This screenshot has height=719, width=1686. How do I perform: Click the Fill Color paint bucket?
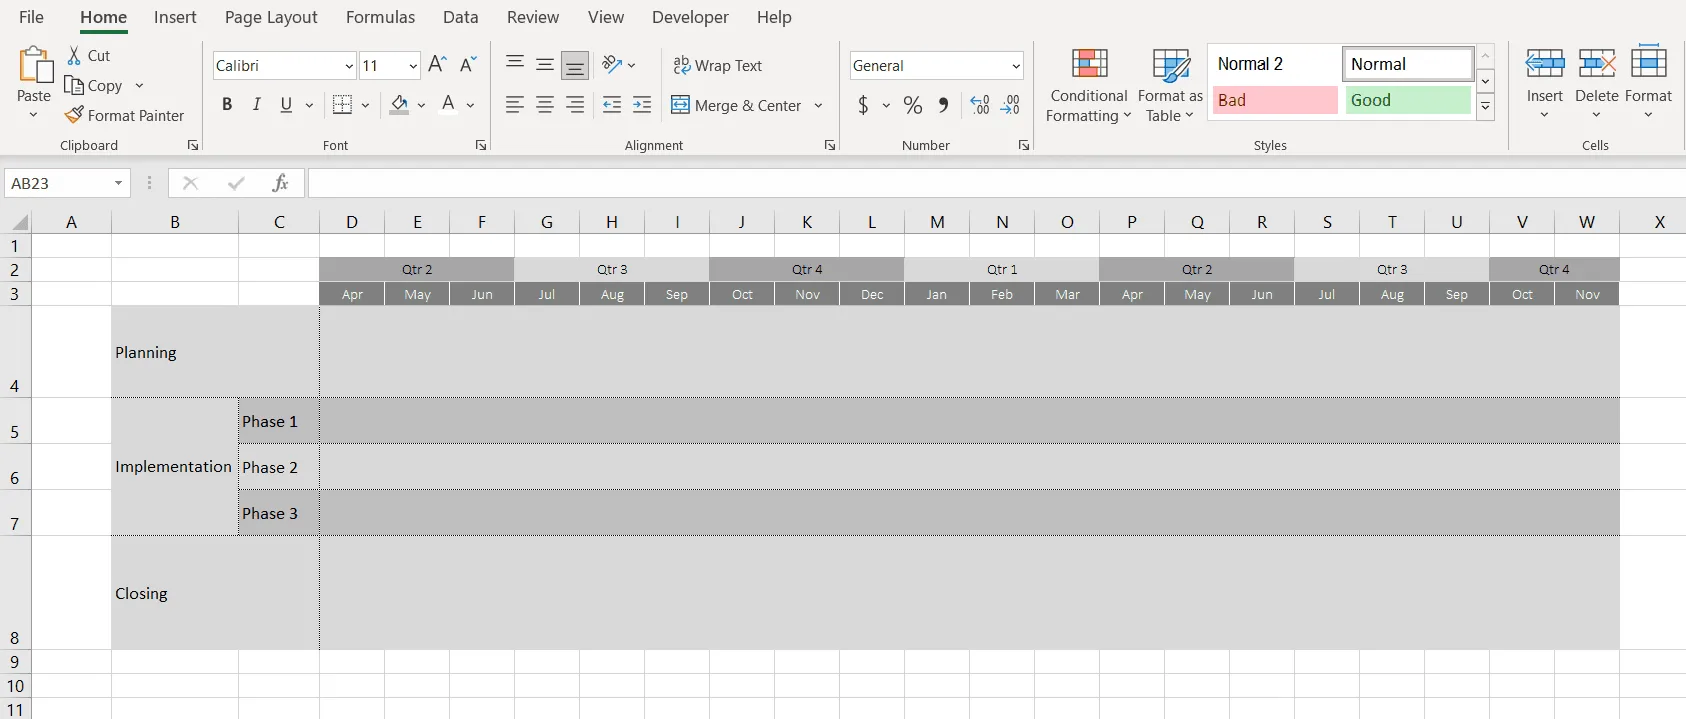[399, 105]
